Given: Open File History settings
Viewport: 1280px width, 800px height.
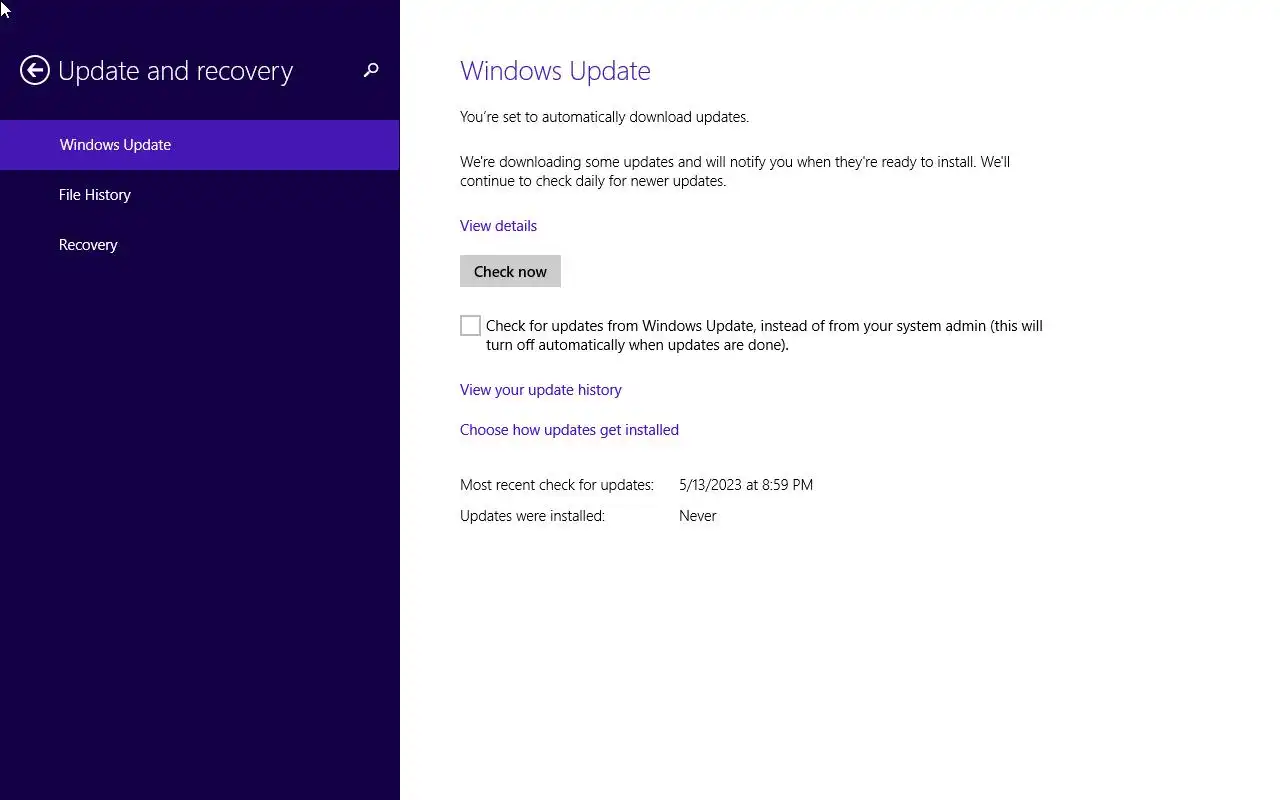Looking at the screenshot, I should (200, 195).
